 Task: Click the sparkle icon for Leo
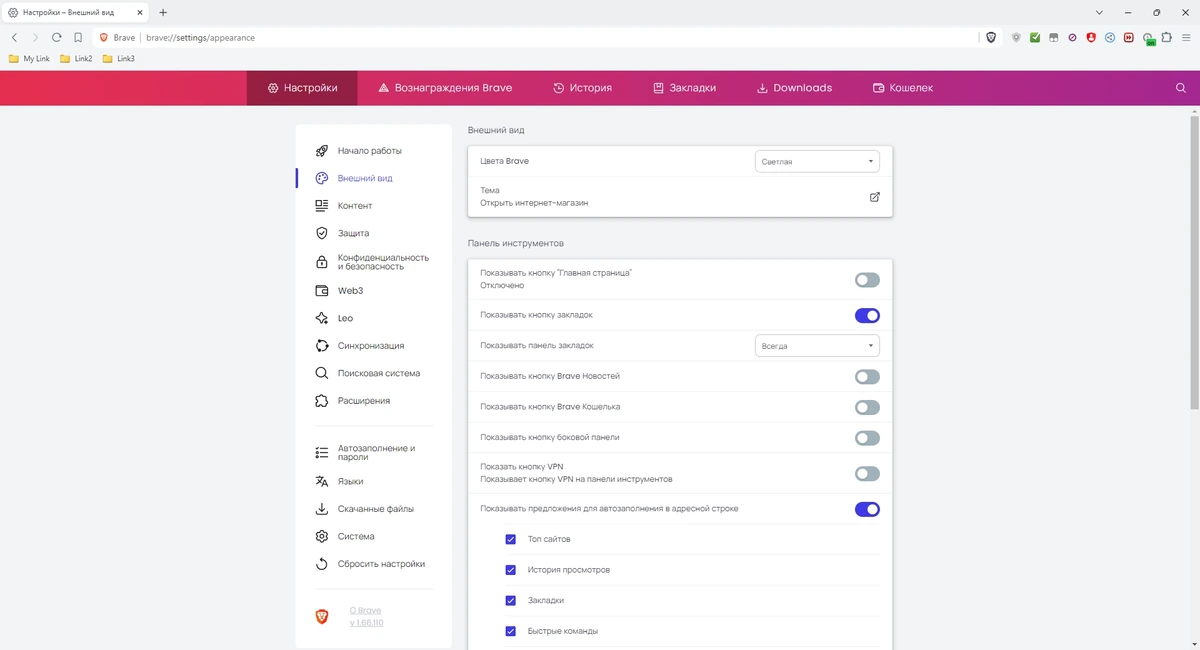[321, 318]
